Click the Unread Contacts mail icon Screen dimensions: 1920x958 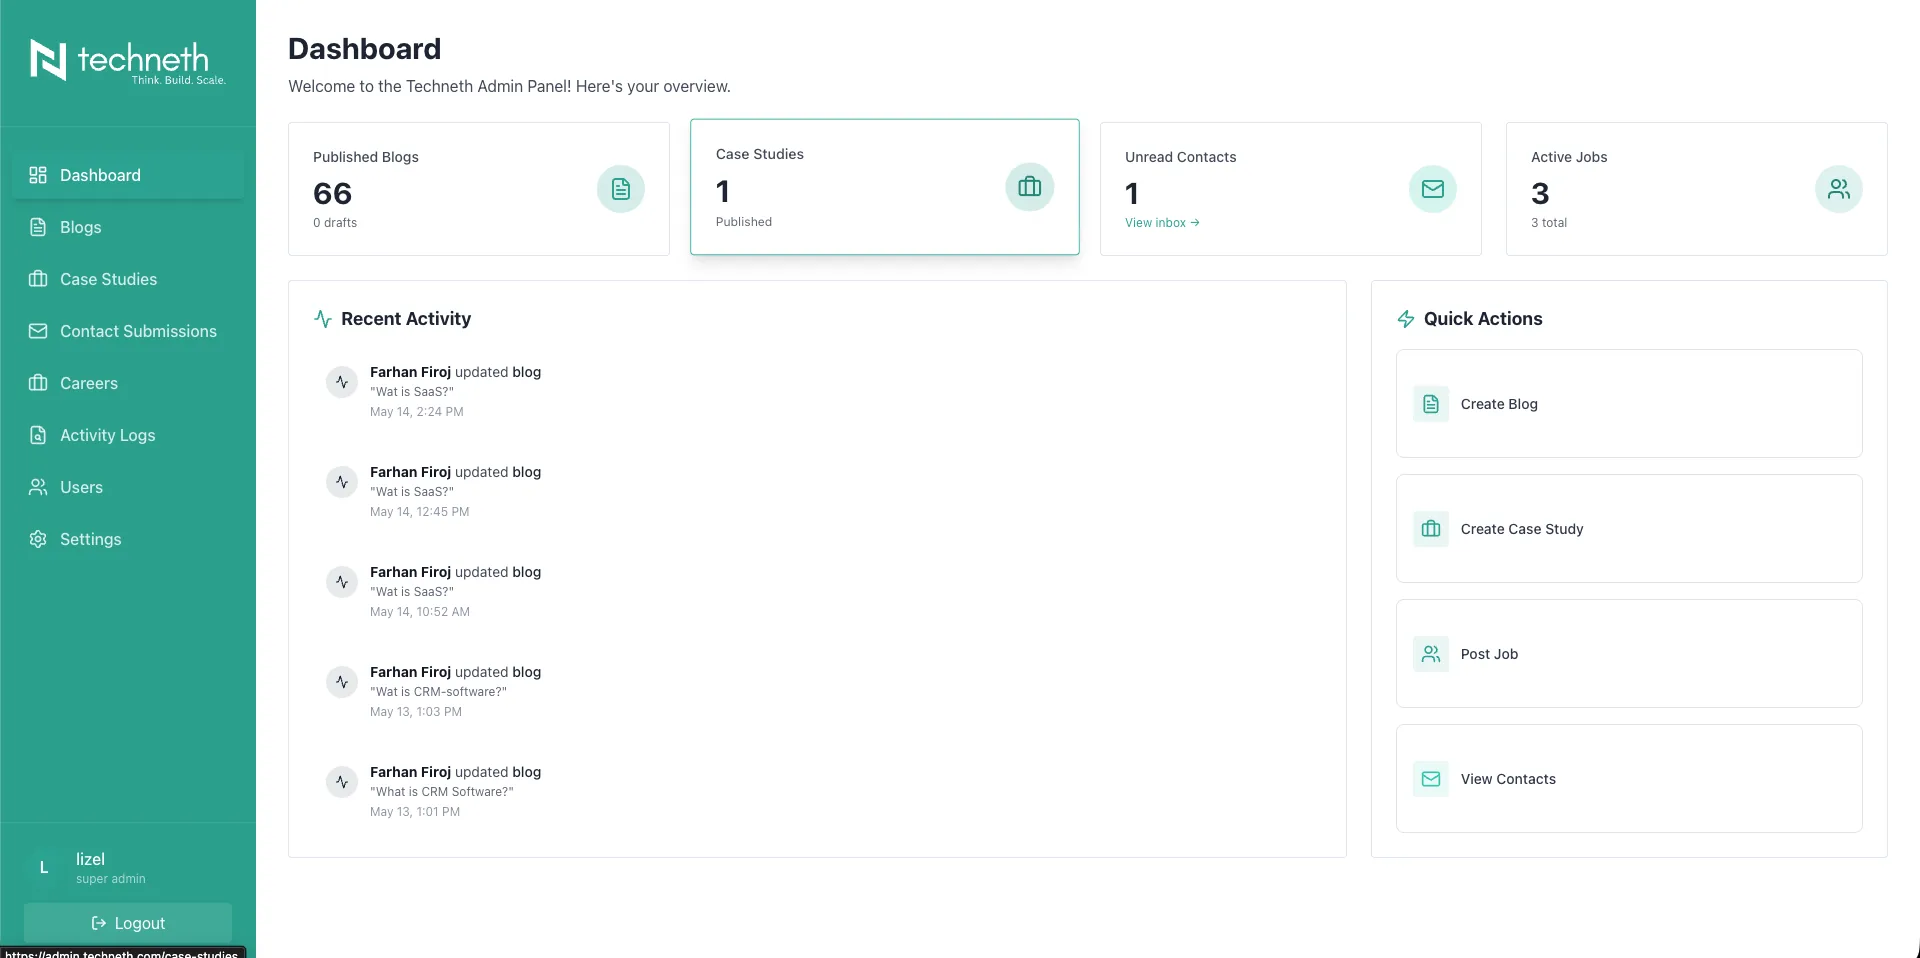(x=1433, y=189)
